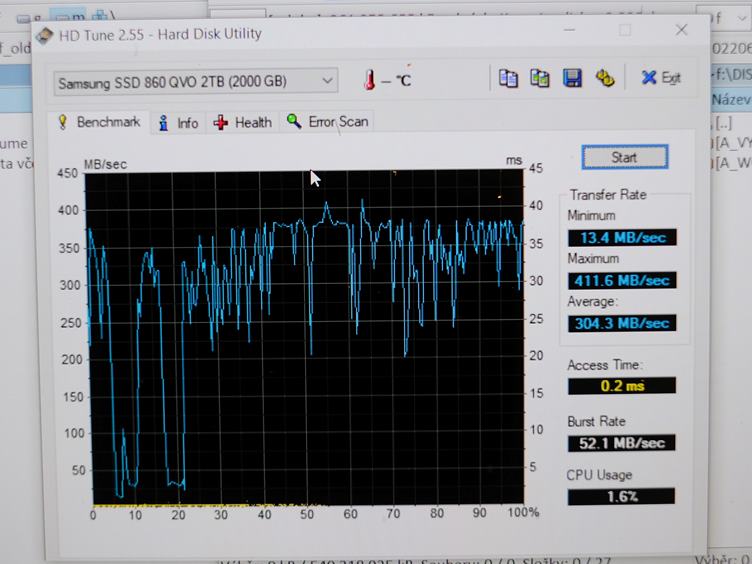Click the copy screenshot to clipboard icon
Image resolution: width=752 pixels, height=564 pixels.
pyautogui.click(x=540, y=78)
